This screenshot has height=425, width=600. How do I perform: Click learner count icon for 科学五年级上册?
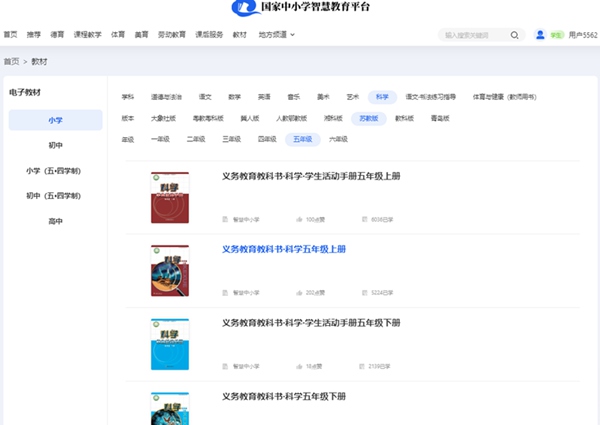click(364, 293)
